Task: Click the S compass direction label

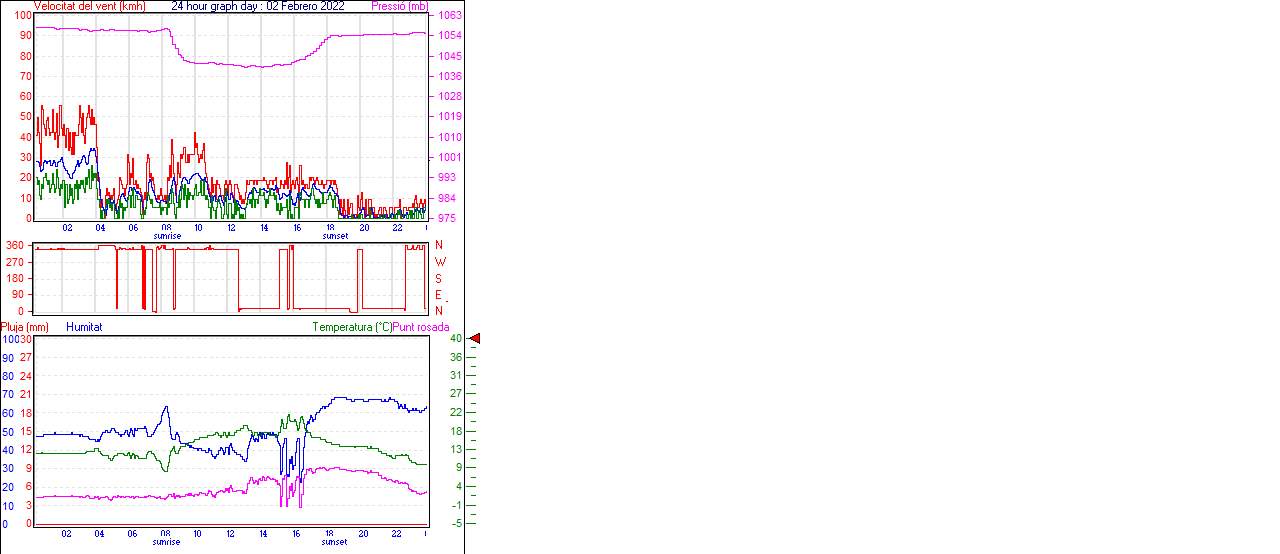Action: point(439,278)
